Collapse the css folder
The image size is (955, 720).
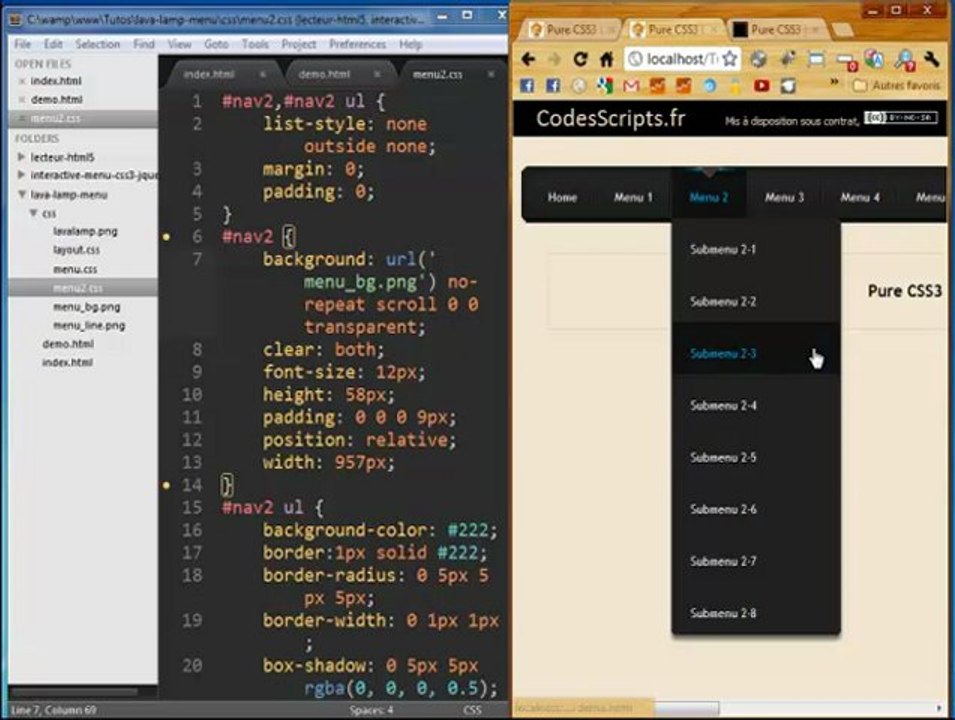33,213
